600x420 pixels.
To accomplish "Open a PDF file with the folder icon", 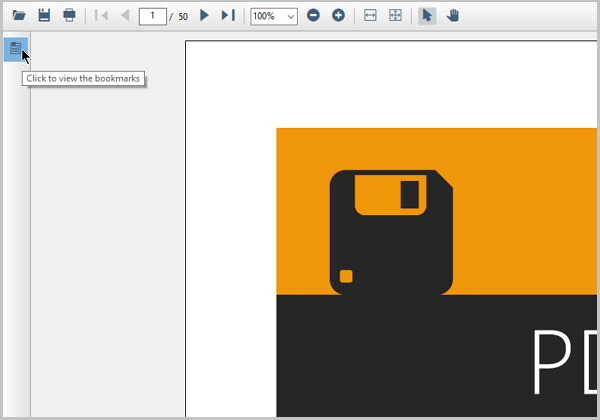I will click(19, 15).
